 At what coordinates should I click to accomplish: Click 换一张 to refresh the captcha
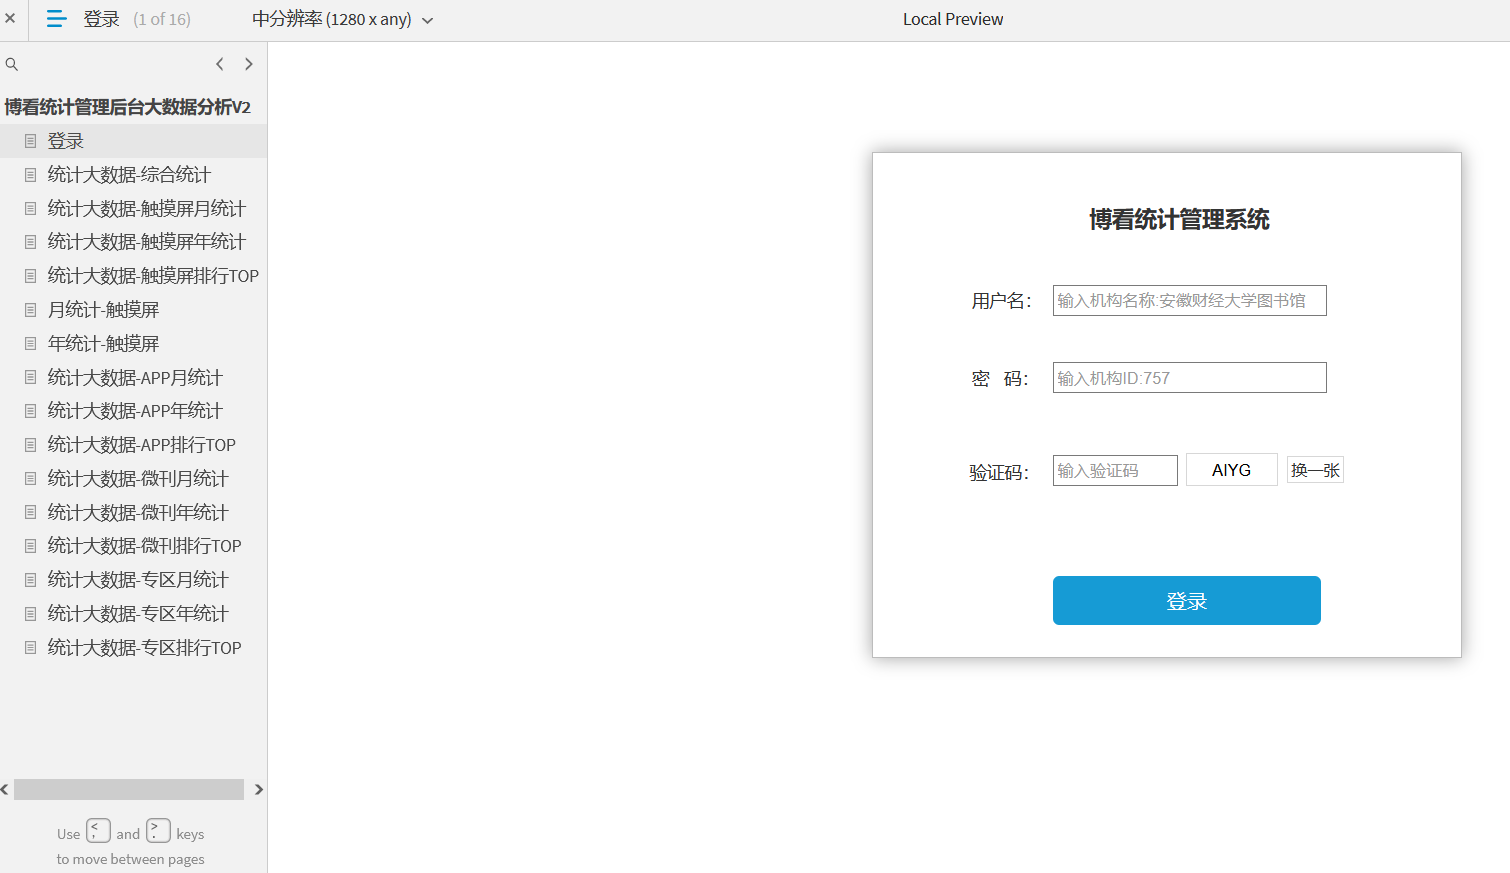pos(1315,470)
